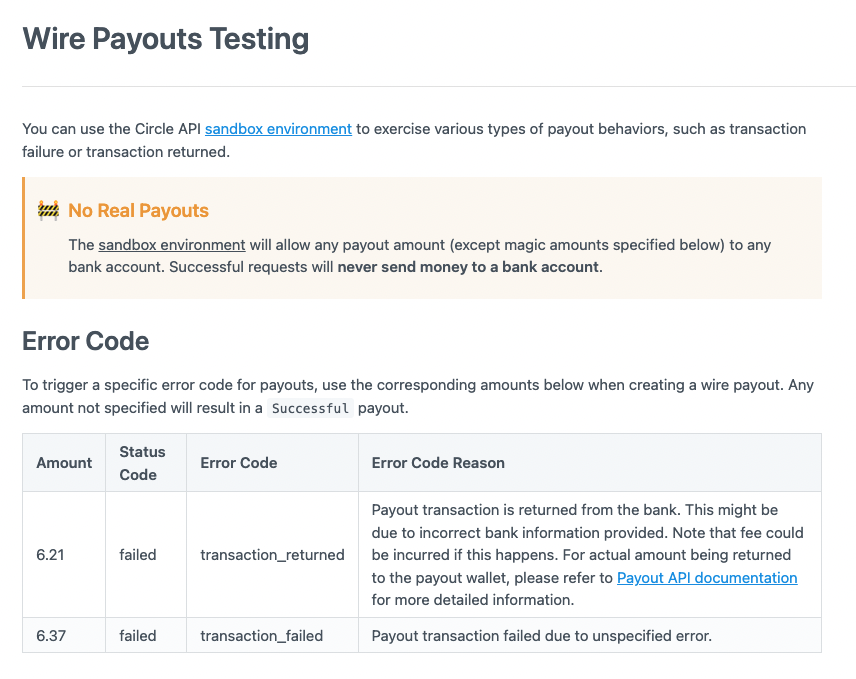Click the unspecified error reason text

click(542, 636)
